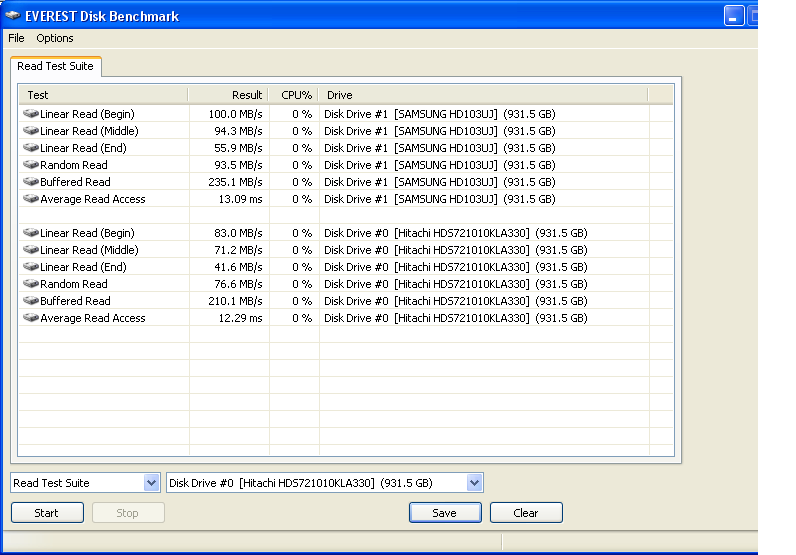The width and height of the screenshot is (796, 555).
Task: Click 'Random Read' label in the Samsung group
Action: click(x=74, y=165)
